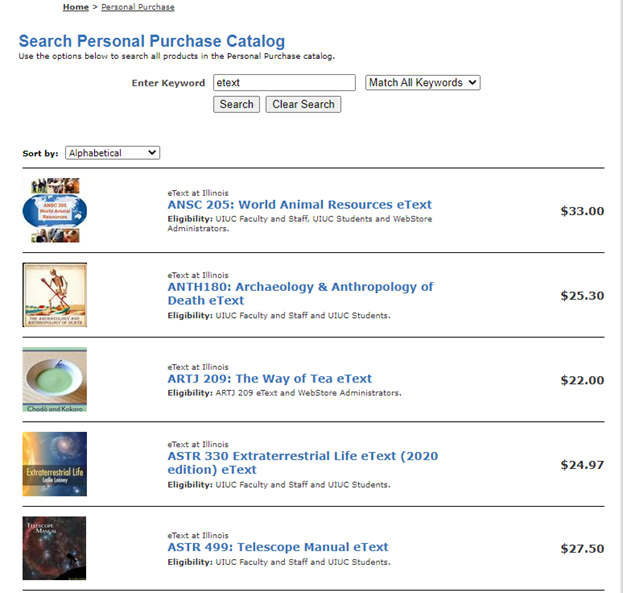Open ASTR 330 Extraterrestrial Life eText link
The height and width of the screenshot is (593, 623).
click(303, 463)
